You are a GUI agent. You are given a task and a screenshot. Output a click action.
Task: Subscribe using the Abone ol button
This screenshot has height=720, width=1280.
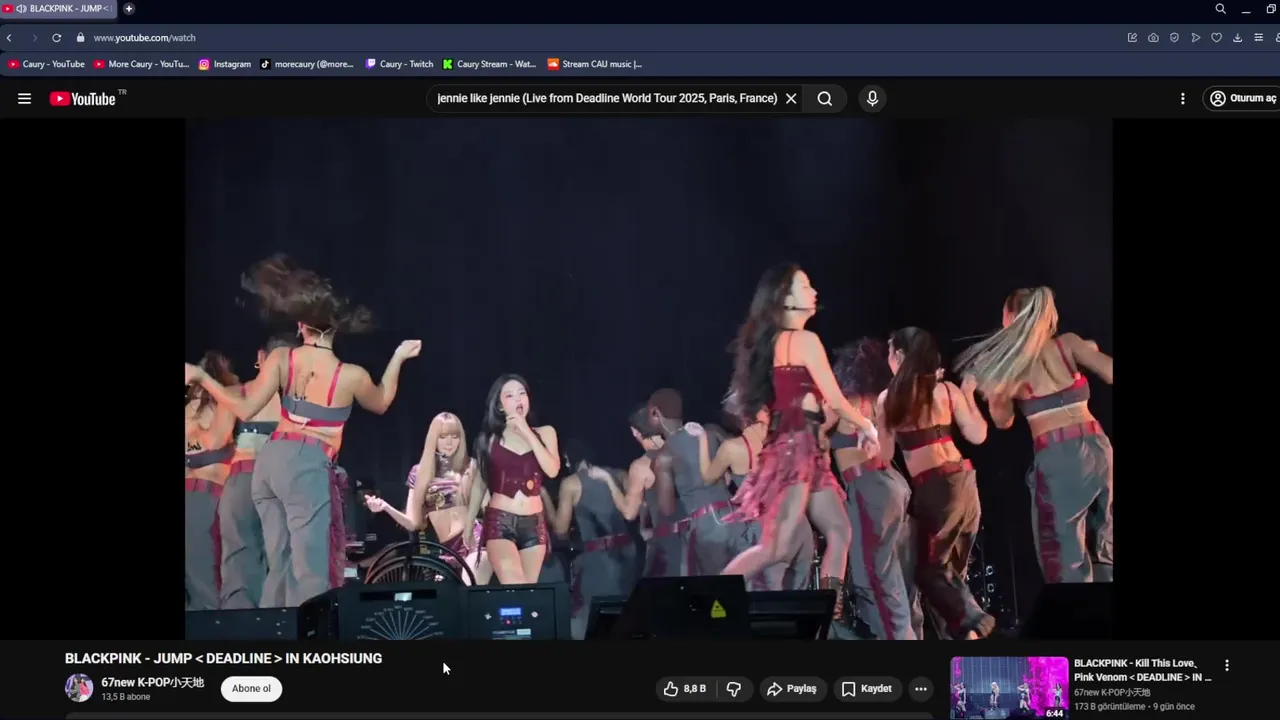(x=251, y=689)
